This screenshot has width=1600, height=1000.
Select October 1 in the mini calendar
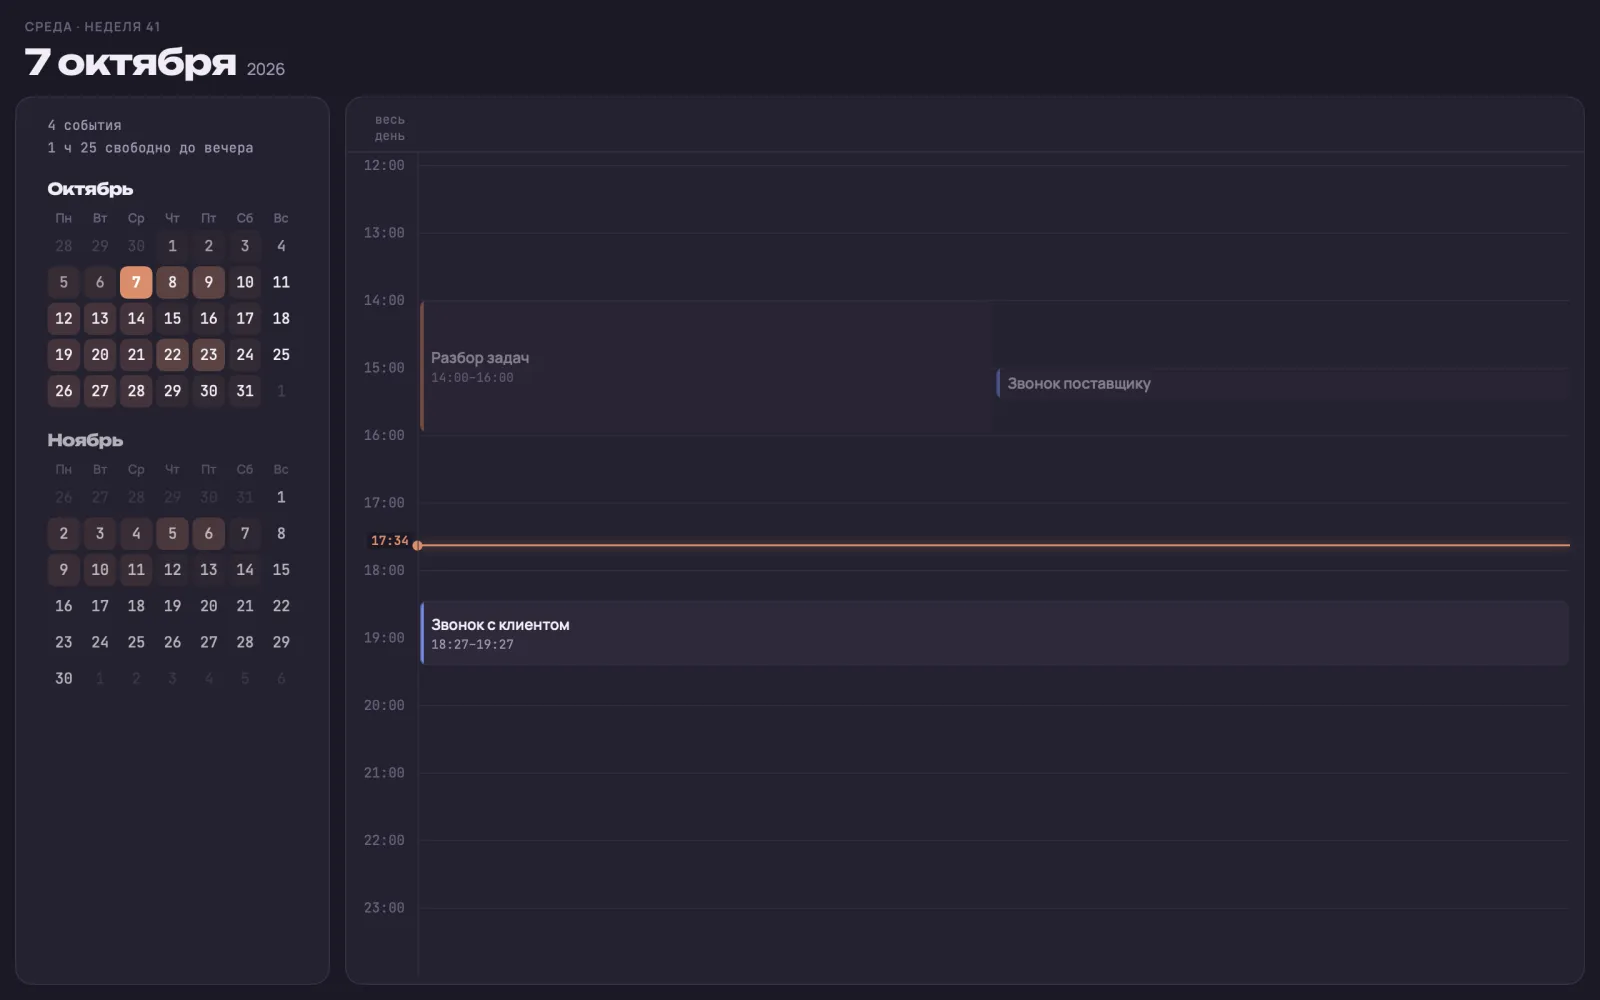172,246
